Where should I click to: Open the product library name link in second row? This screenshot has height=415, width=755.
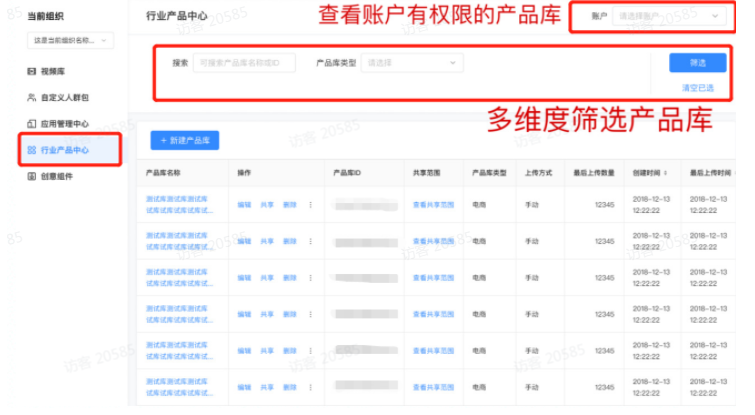[x=179, y=241]
